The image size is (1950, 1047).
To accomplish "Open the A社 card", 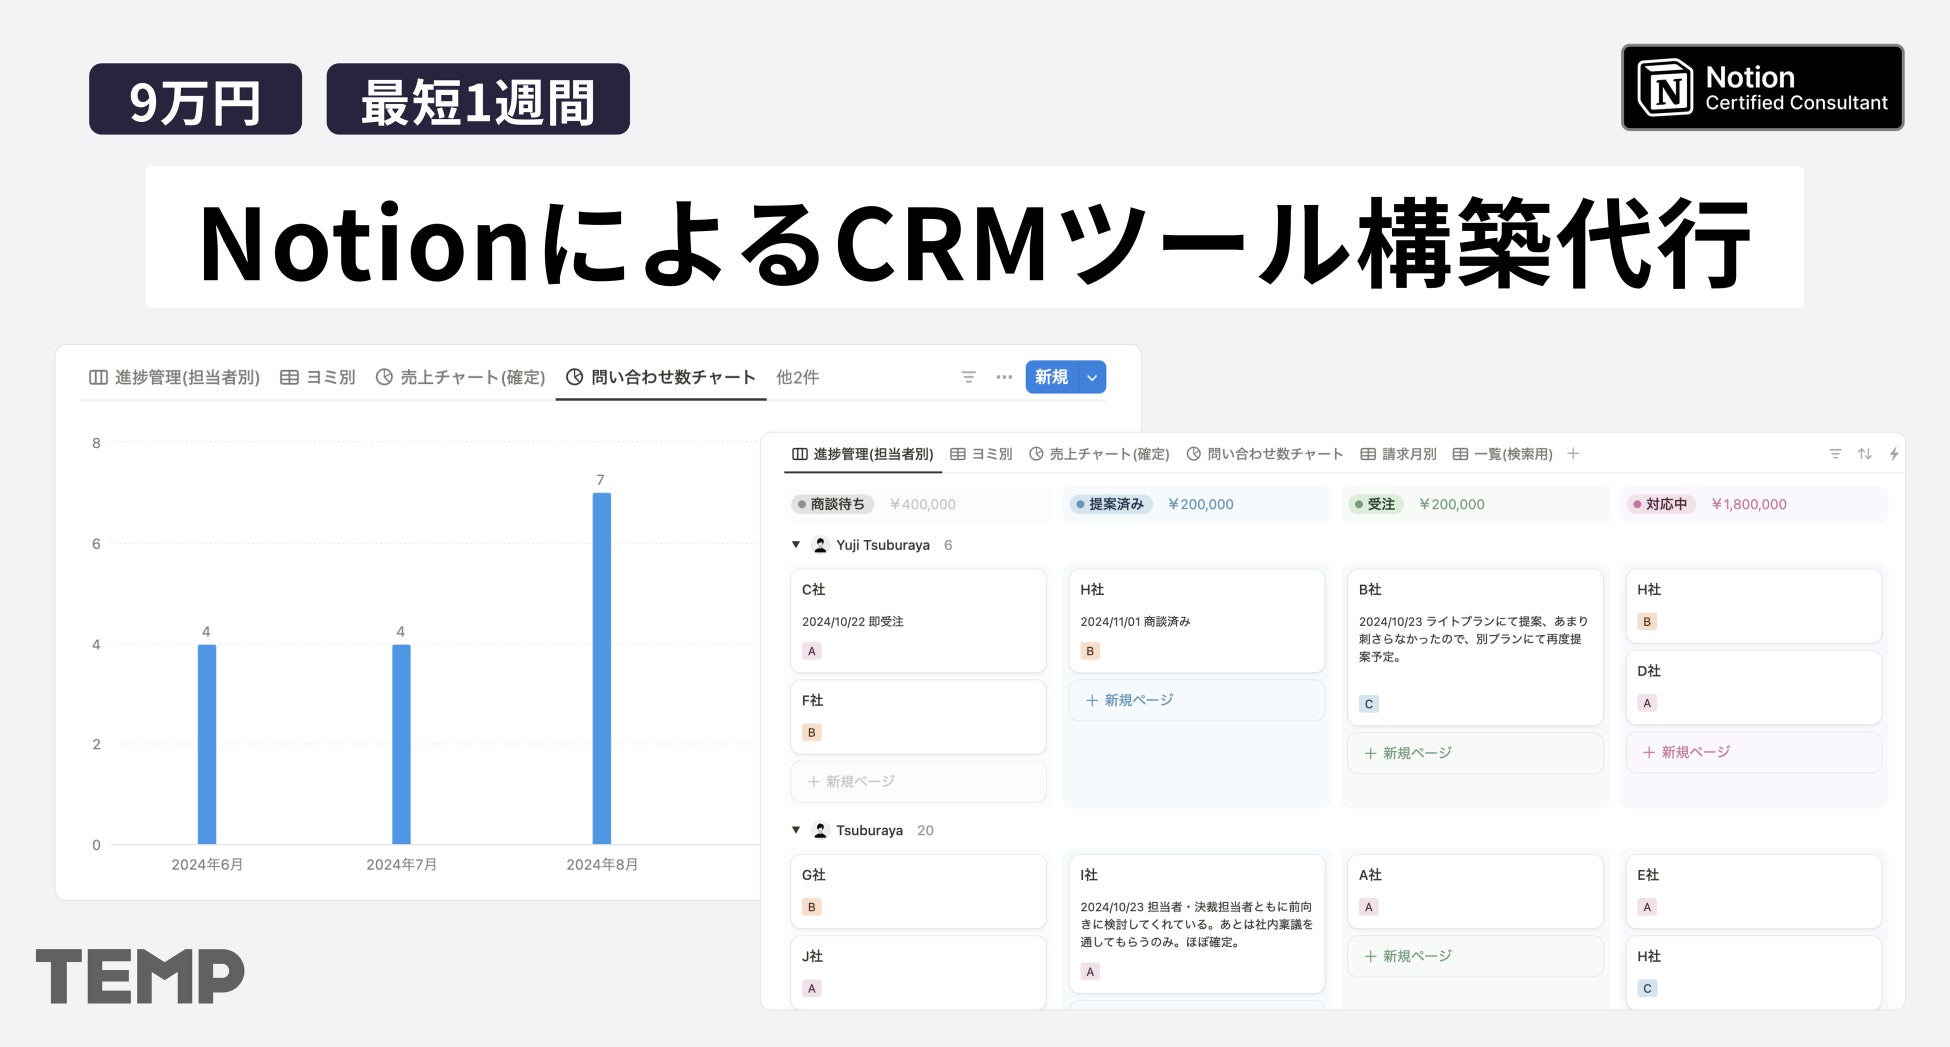I will [x=1475, y=892].
